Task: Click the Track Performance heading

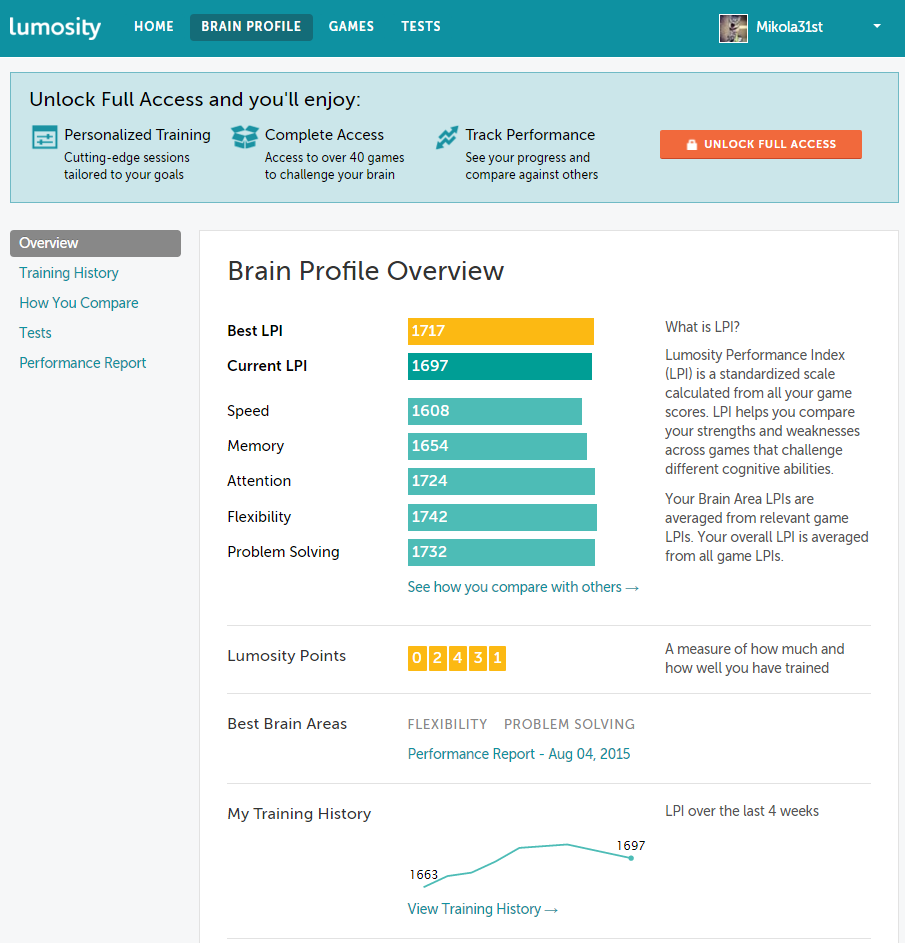Action: 530,135
